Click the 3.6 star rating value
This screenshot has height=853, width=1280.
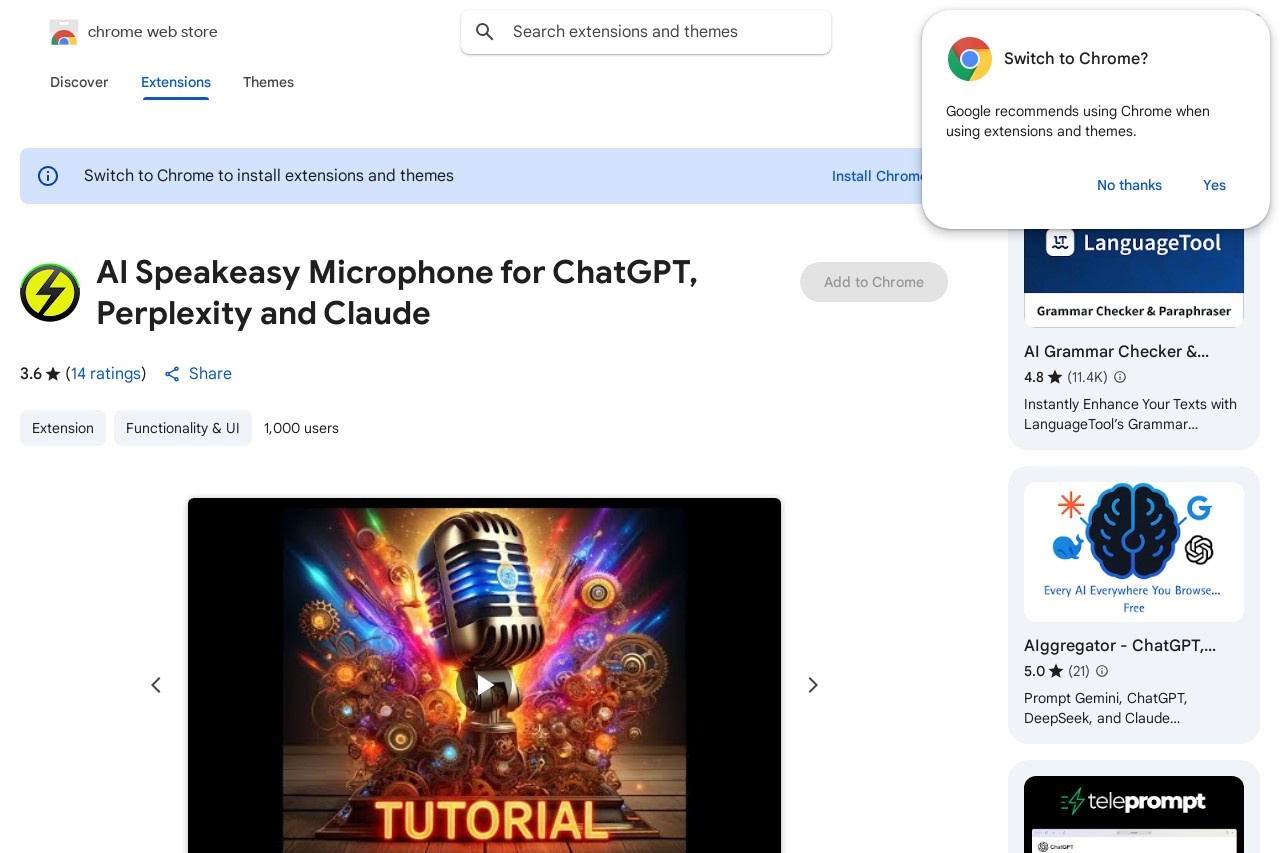[x=40, y=374]
